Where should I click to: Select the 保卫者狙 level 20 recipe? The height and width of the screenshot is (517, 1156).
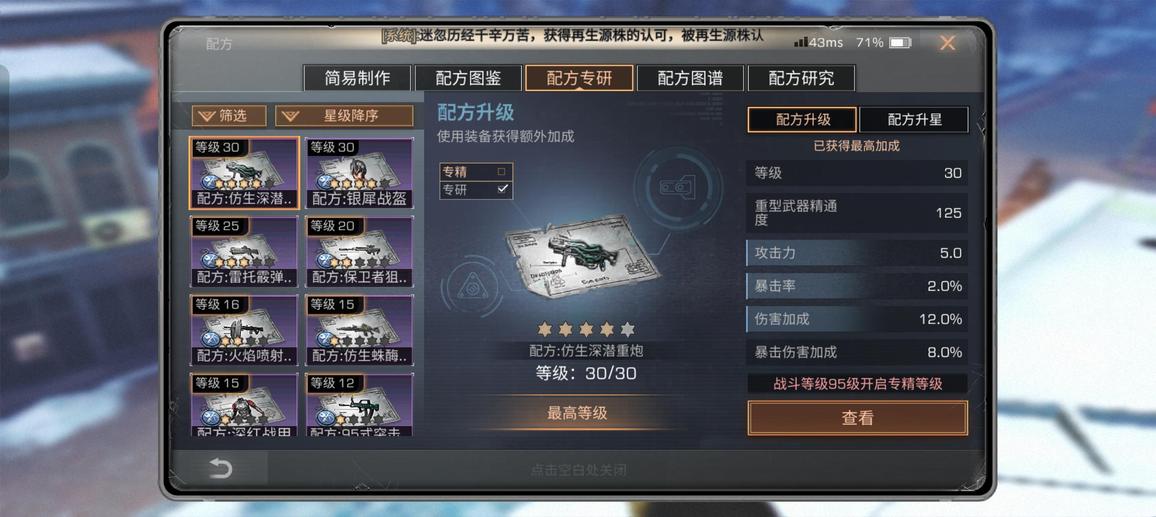coord(360,252)
